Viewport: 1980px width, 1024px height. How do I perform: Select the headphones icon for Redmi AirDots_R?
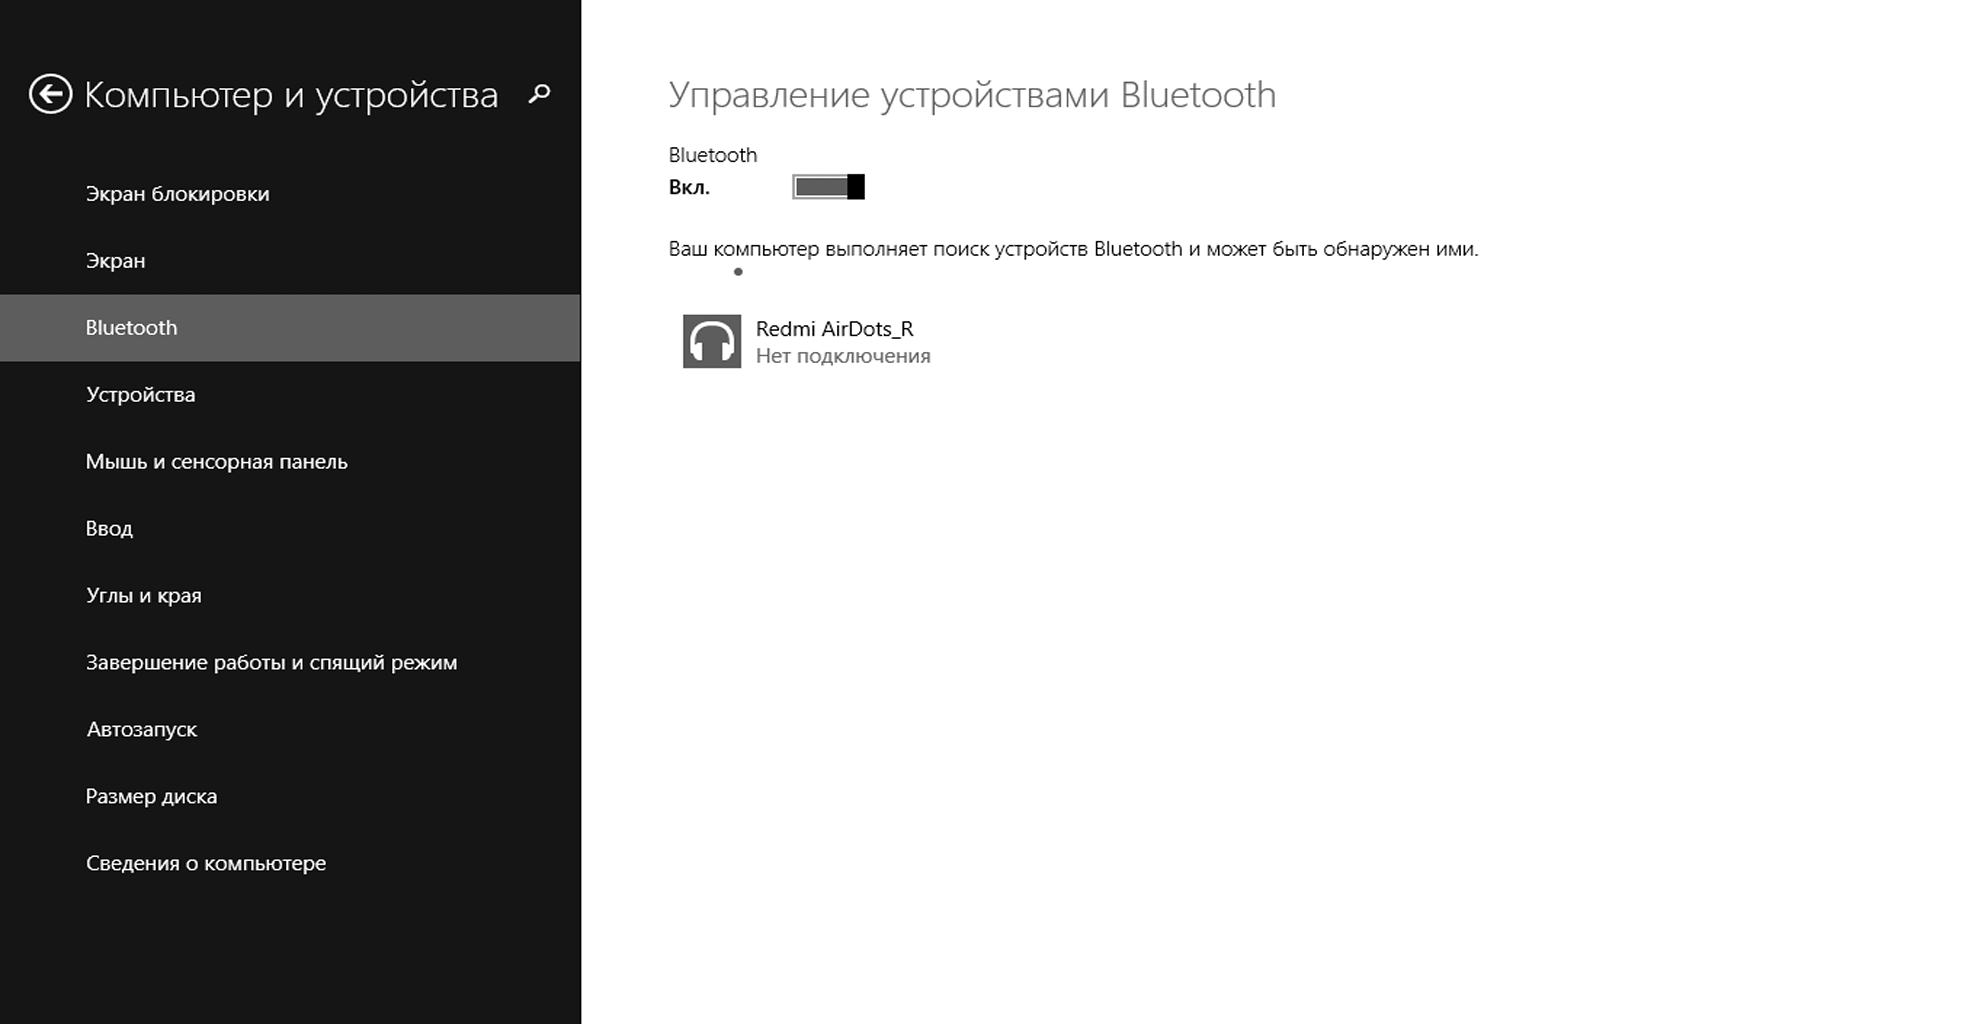[x=712, y=341]
